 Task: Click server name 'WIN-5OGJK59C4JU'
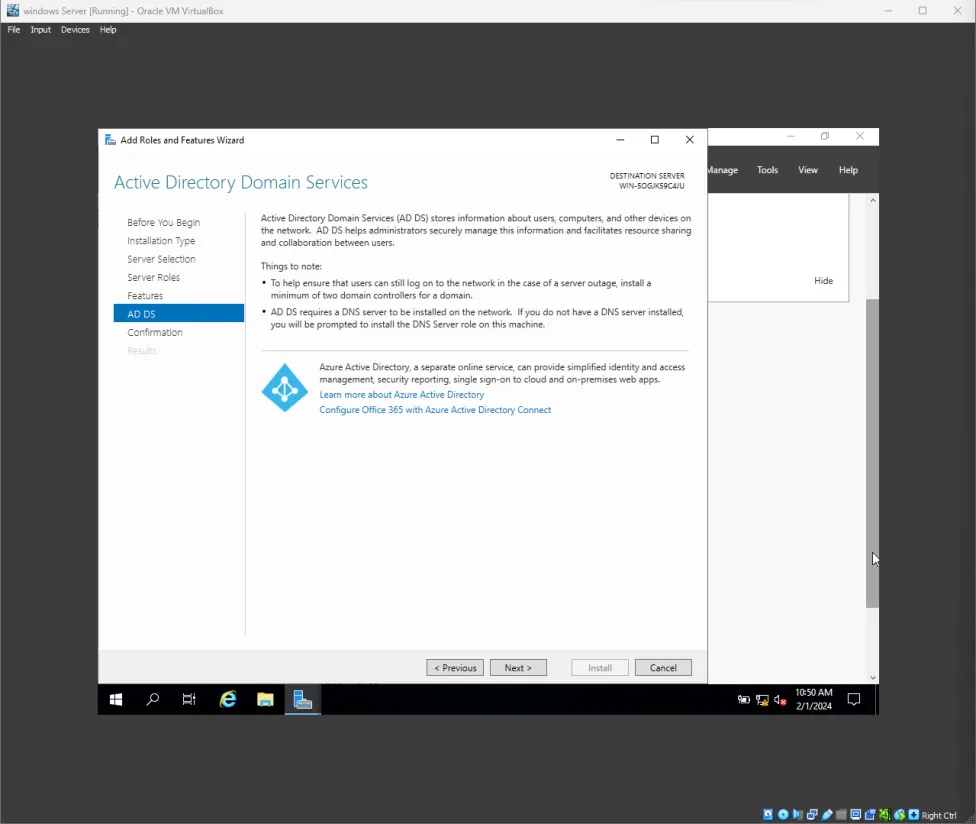[652, 186]
